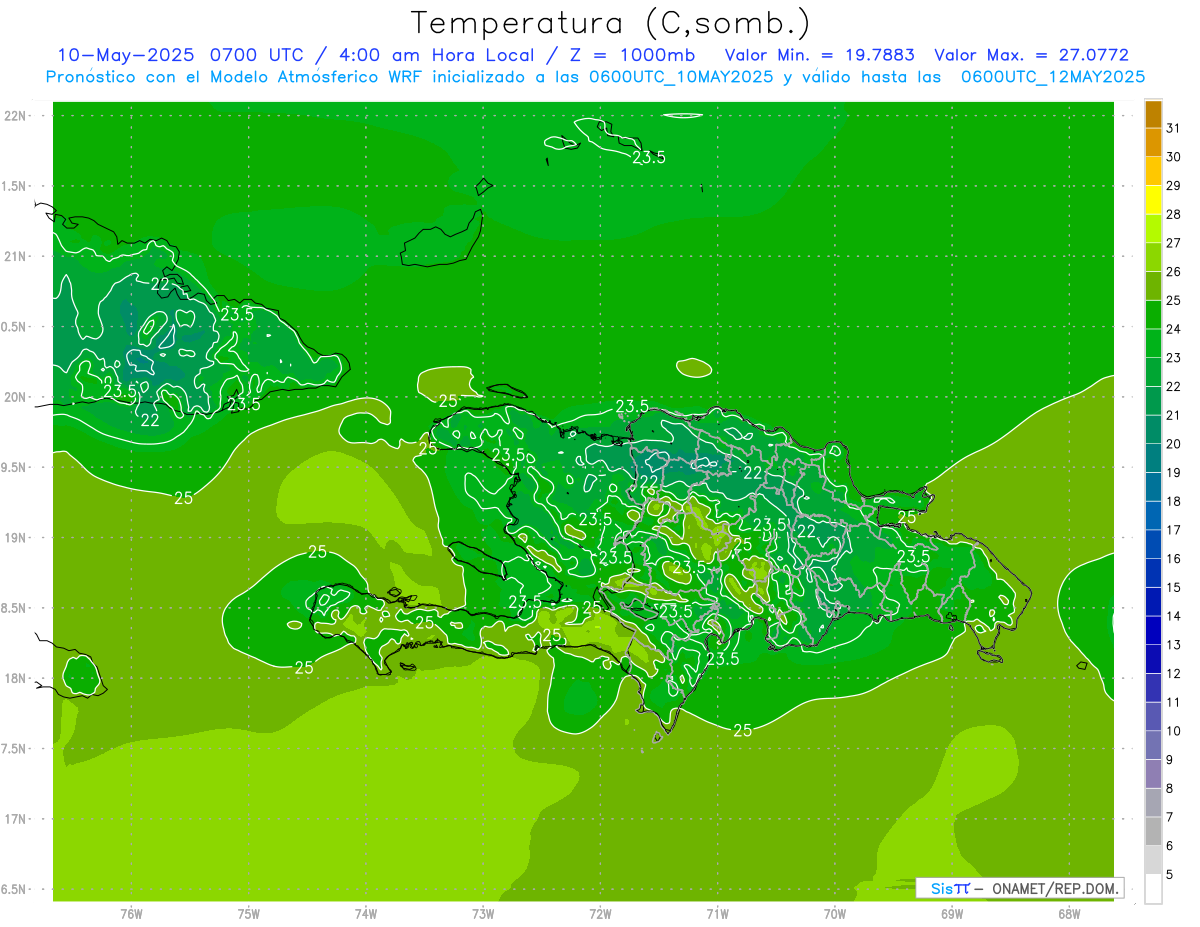
Task: Click the "68W" longitude axis label
Action: 1069,914
